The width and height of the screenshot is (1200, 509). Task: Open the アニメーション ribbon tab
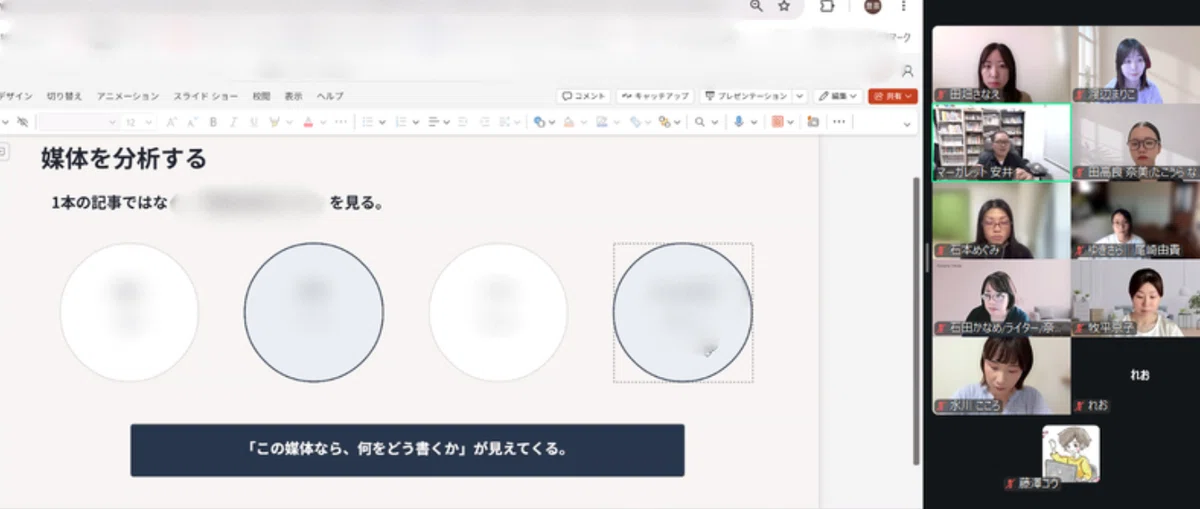click(128, 96)
